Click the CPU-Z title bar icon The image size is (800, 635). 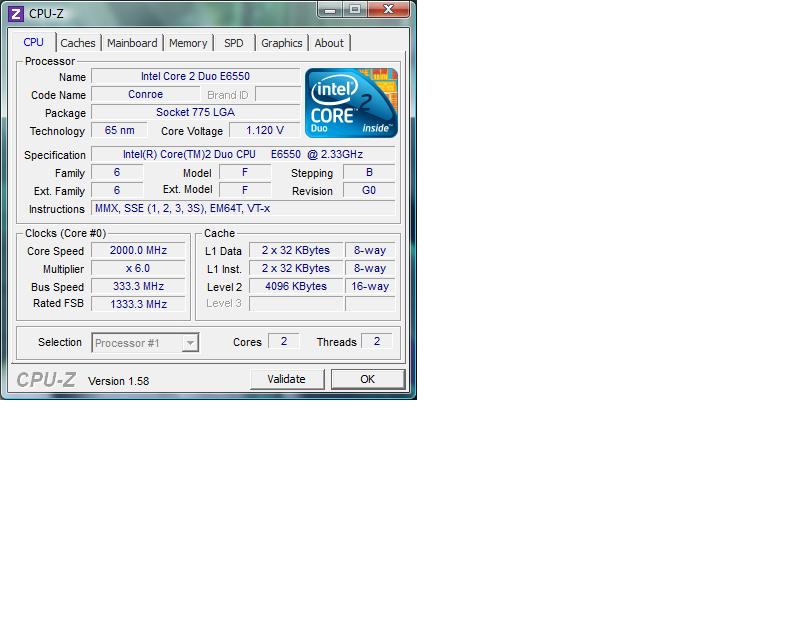click(x=16, y=13)
